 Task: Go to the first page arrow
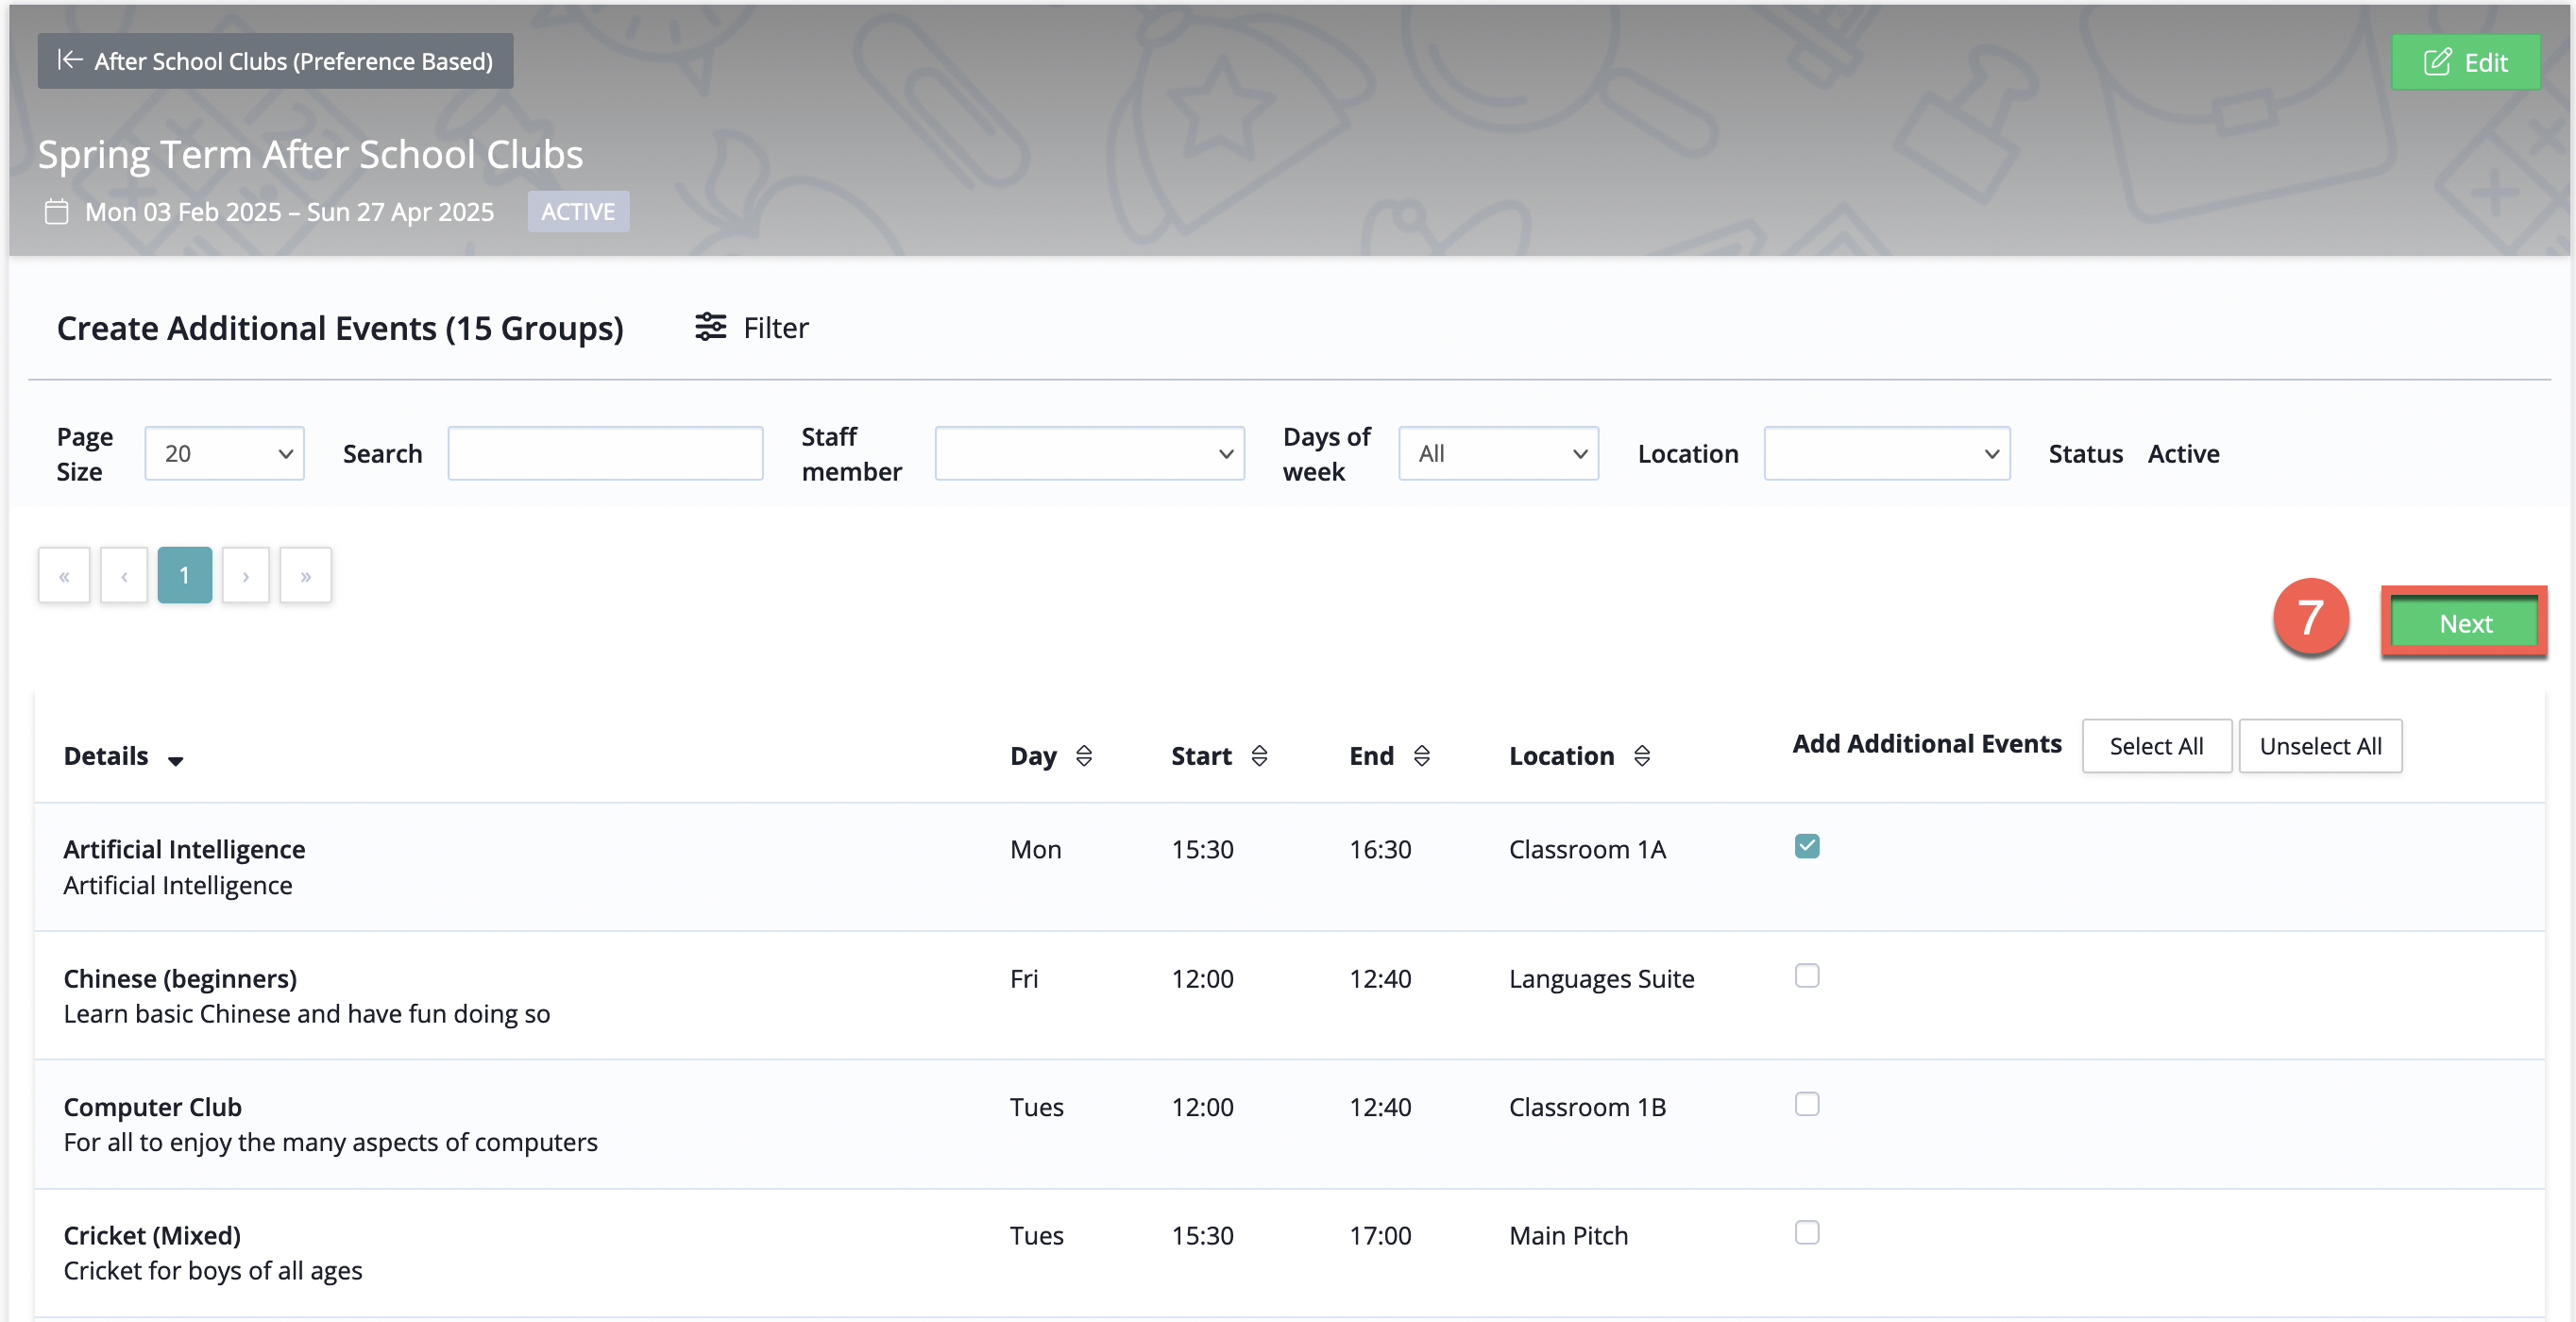(x=64, y=576)
